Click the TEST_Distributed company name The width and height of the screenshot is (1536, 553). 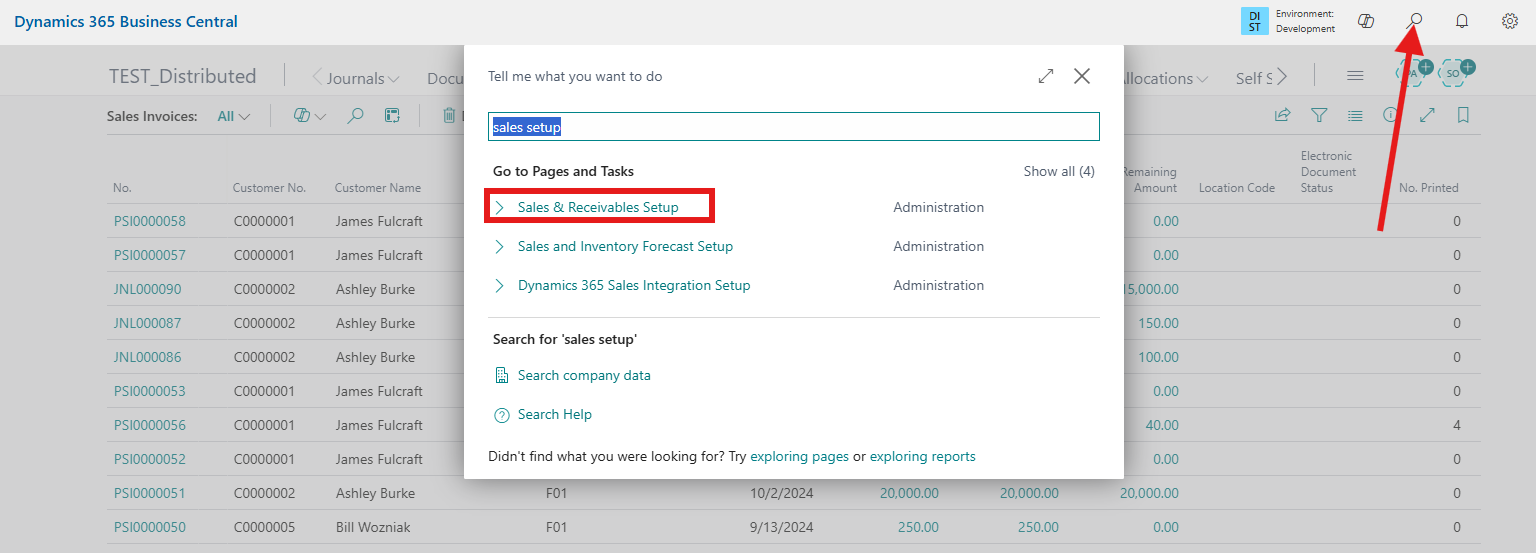click(182, 76)
